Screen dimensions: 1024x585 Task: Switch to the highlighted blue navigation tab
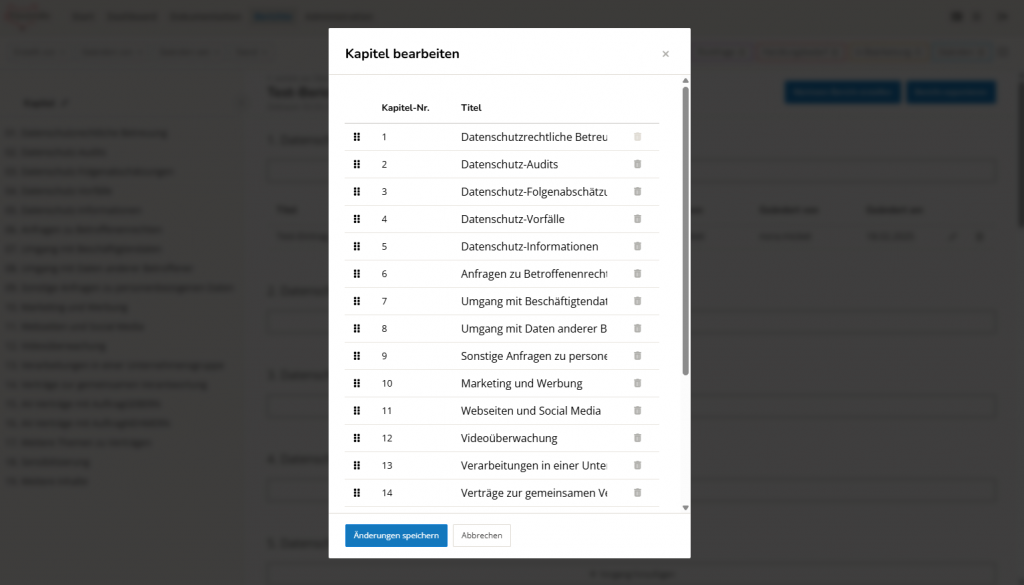tap(272, 16)
